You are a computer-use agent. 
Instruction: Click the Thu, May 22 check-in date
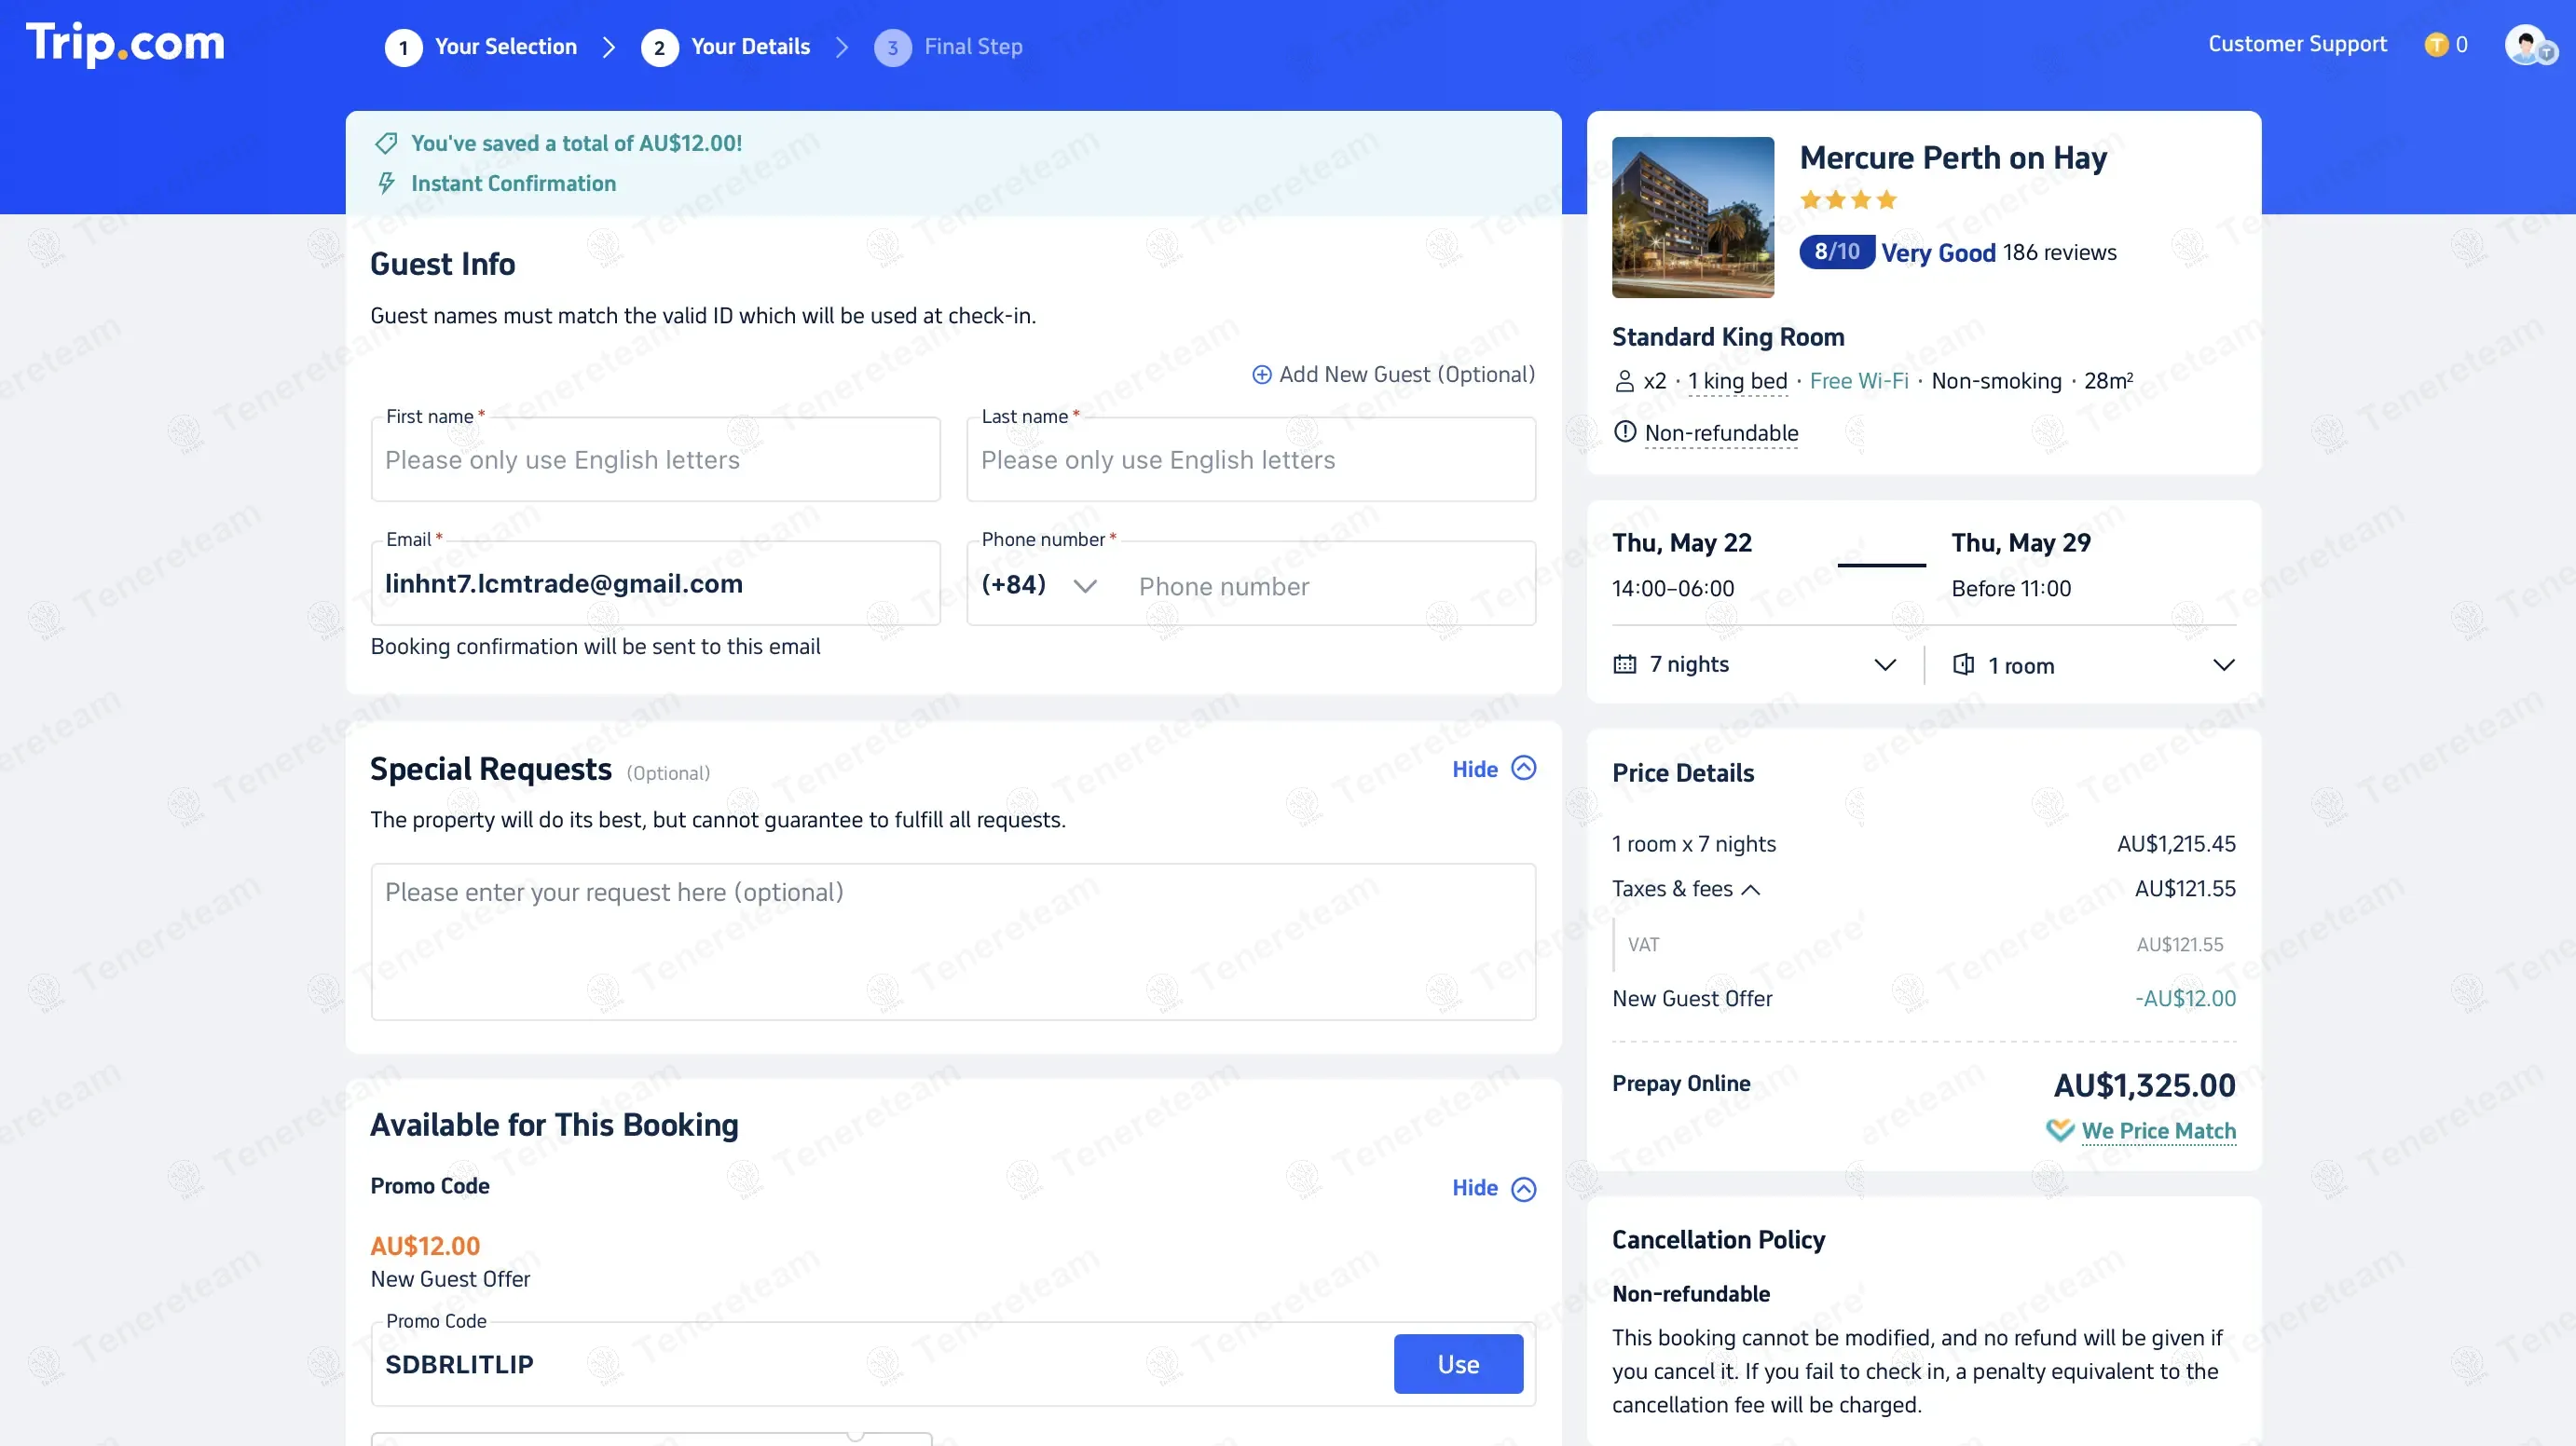pyautogui.click(x=1681, y=543)
